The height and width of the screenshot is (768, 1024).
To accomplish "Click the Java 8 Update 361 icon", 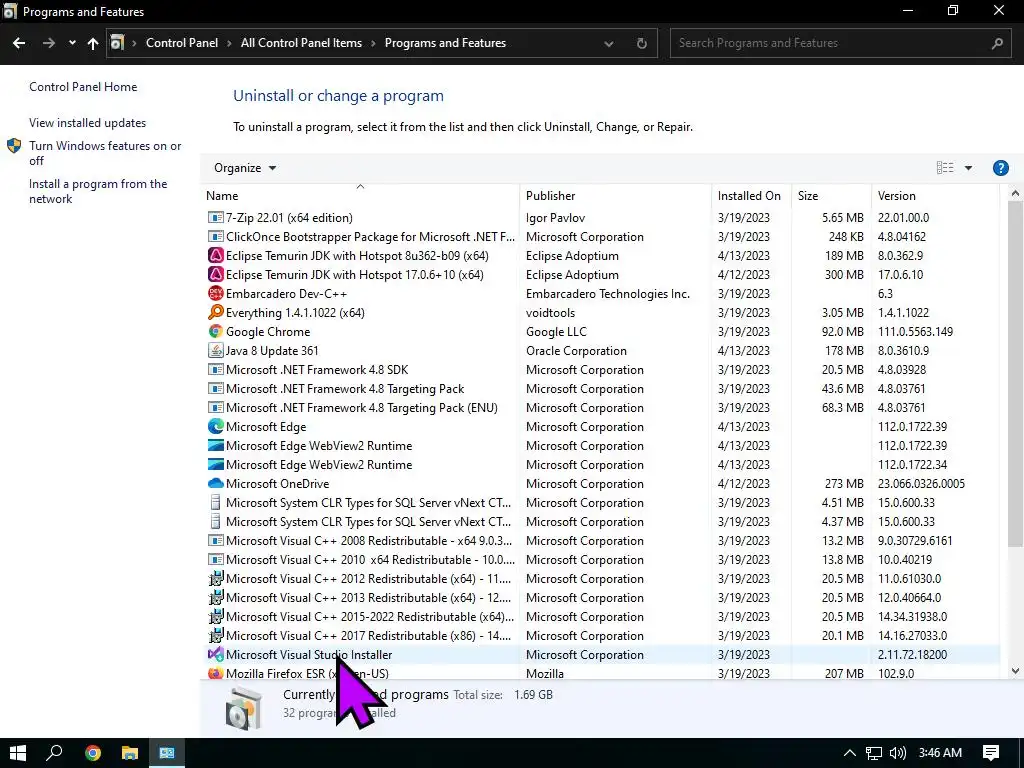I will (x=216, y=350).
